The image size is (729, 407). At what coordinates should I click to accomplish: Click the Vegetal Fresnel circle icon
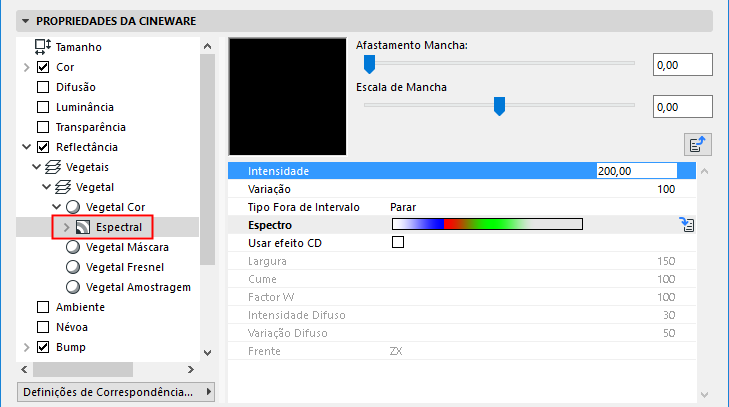[73, 267]
